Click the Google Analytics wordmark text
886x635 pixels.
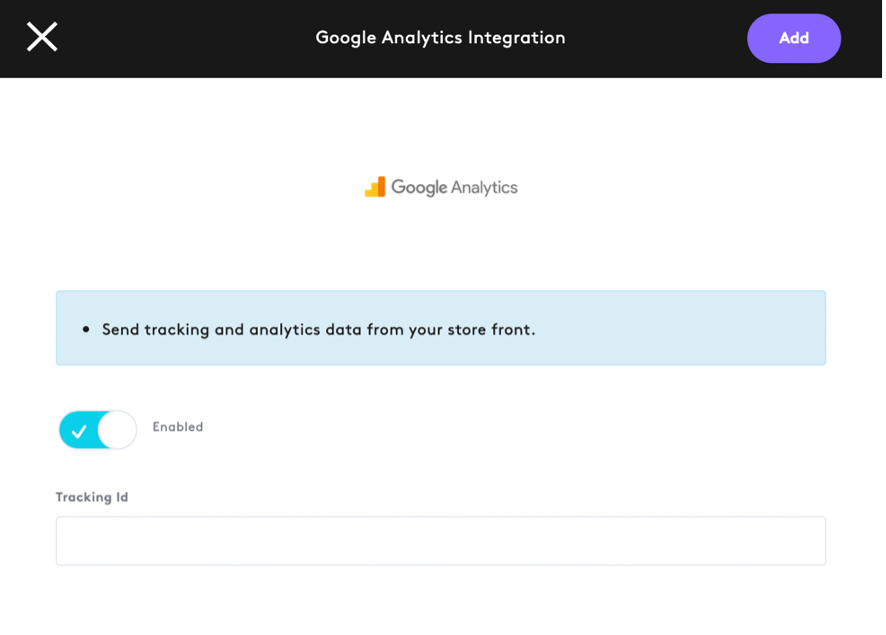(x=454, y=187)
